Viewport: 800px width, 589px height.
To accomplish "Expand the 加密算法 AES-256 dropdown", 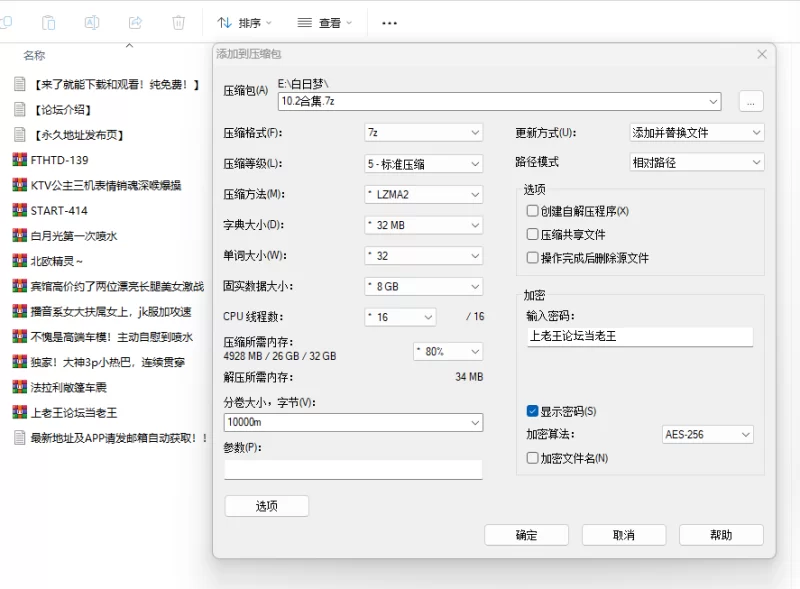I will (x=708, y=435).
